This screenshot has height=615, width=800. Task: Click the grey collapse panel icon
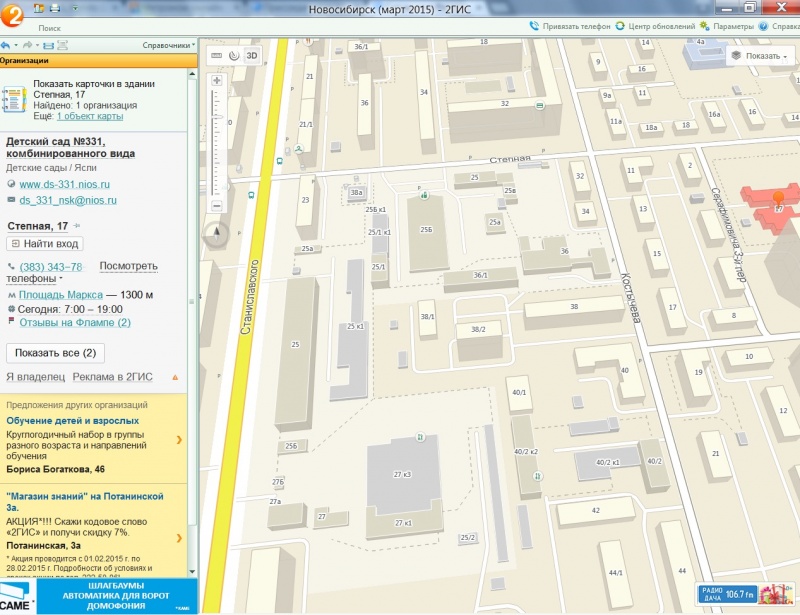pos(62,45)
